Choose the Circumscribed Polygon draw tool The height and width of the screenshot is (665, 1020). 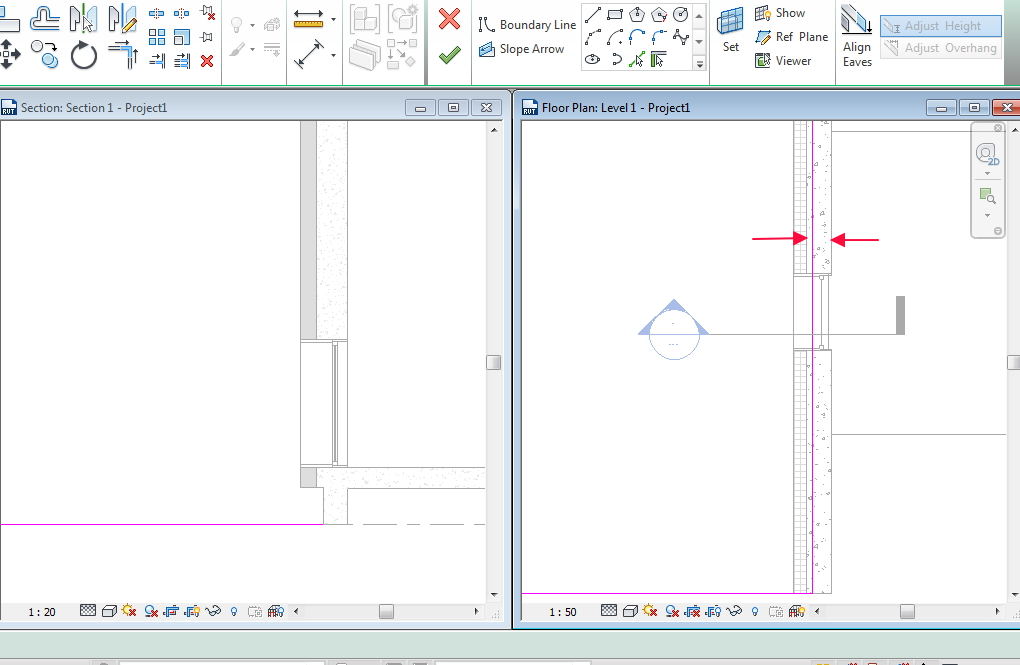point(659,14)
